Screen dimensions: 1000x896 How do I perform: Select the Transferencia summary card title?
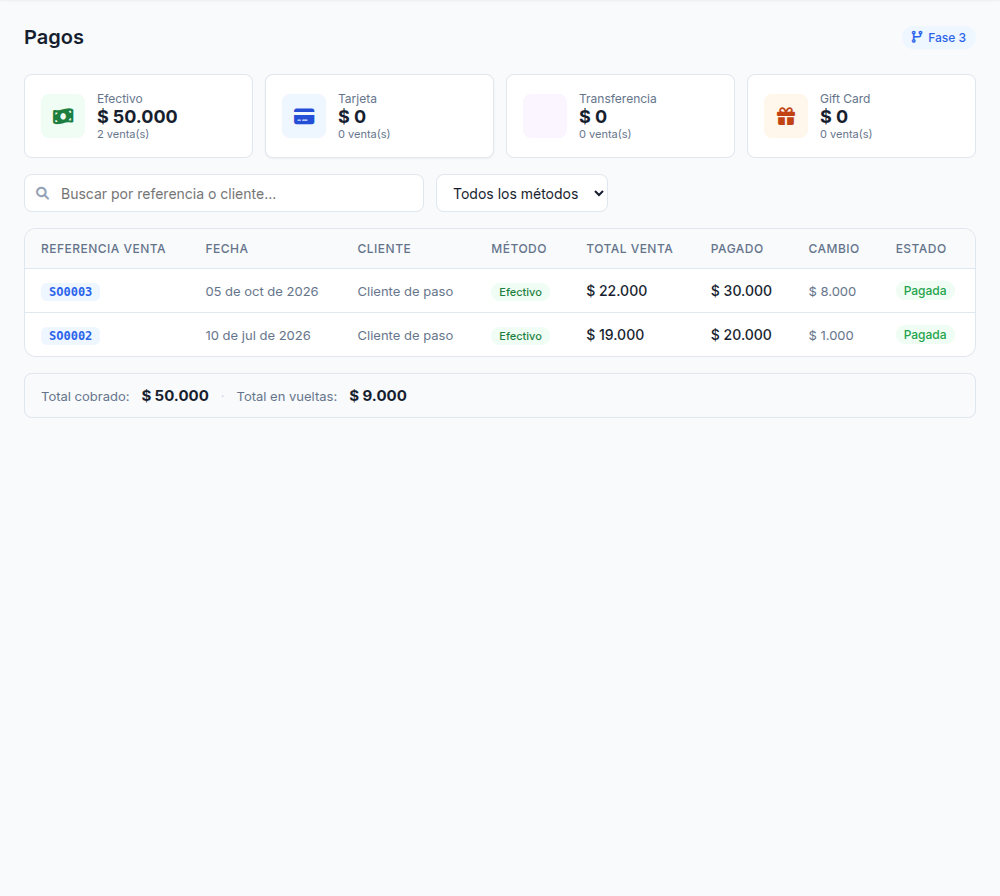click(617, 99)
